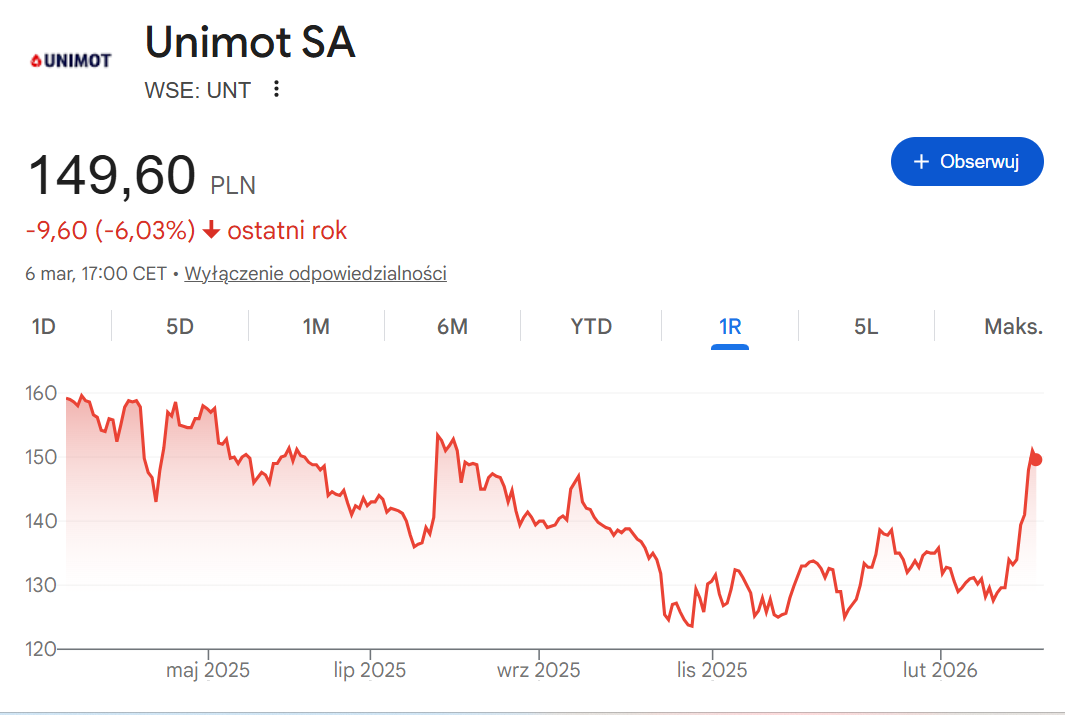Click the Unimot SA company title

250,43
